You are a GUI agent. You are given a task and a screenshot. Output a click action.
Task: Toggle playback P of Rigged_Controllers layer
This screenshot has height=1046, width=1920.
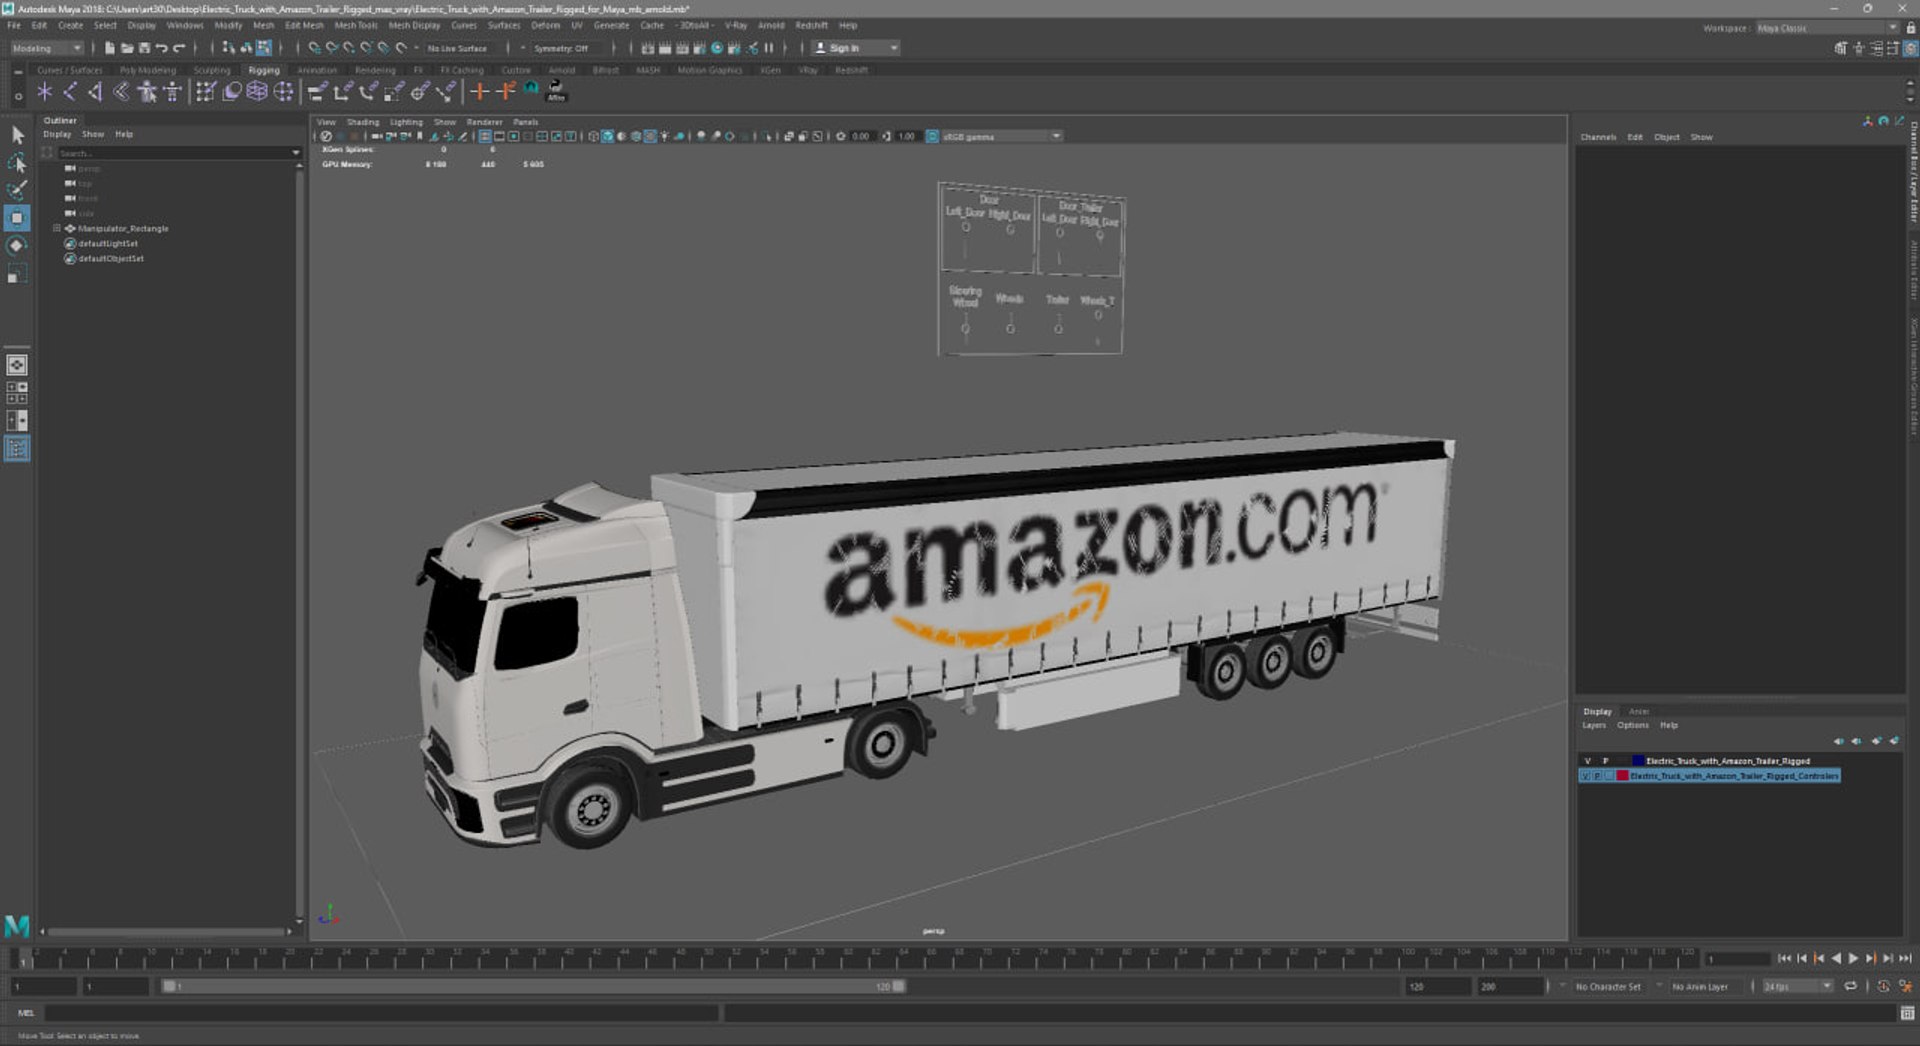coord(1598,776)
